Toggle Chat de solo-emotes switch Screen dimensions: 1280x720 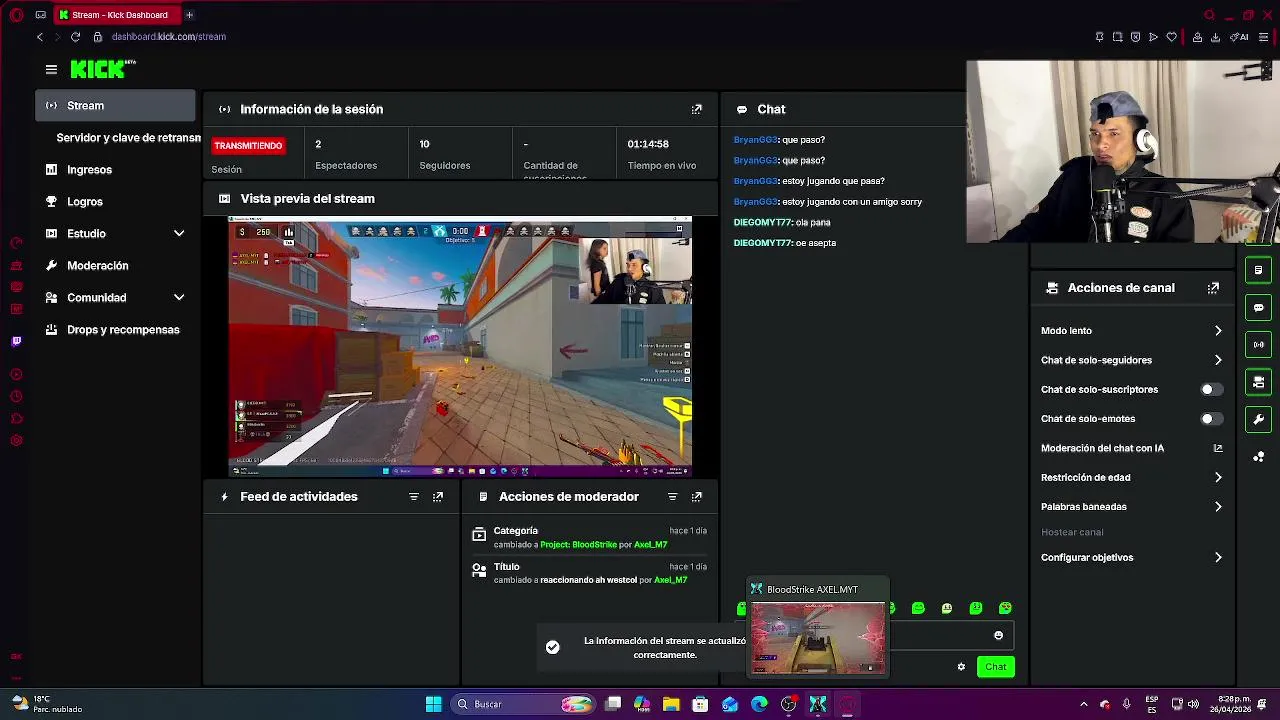coord(1211,419)
